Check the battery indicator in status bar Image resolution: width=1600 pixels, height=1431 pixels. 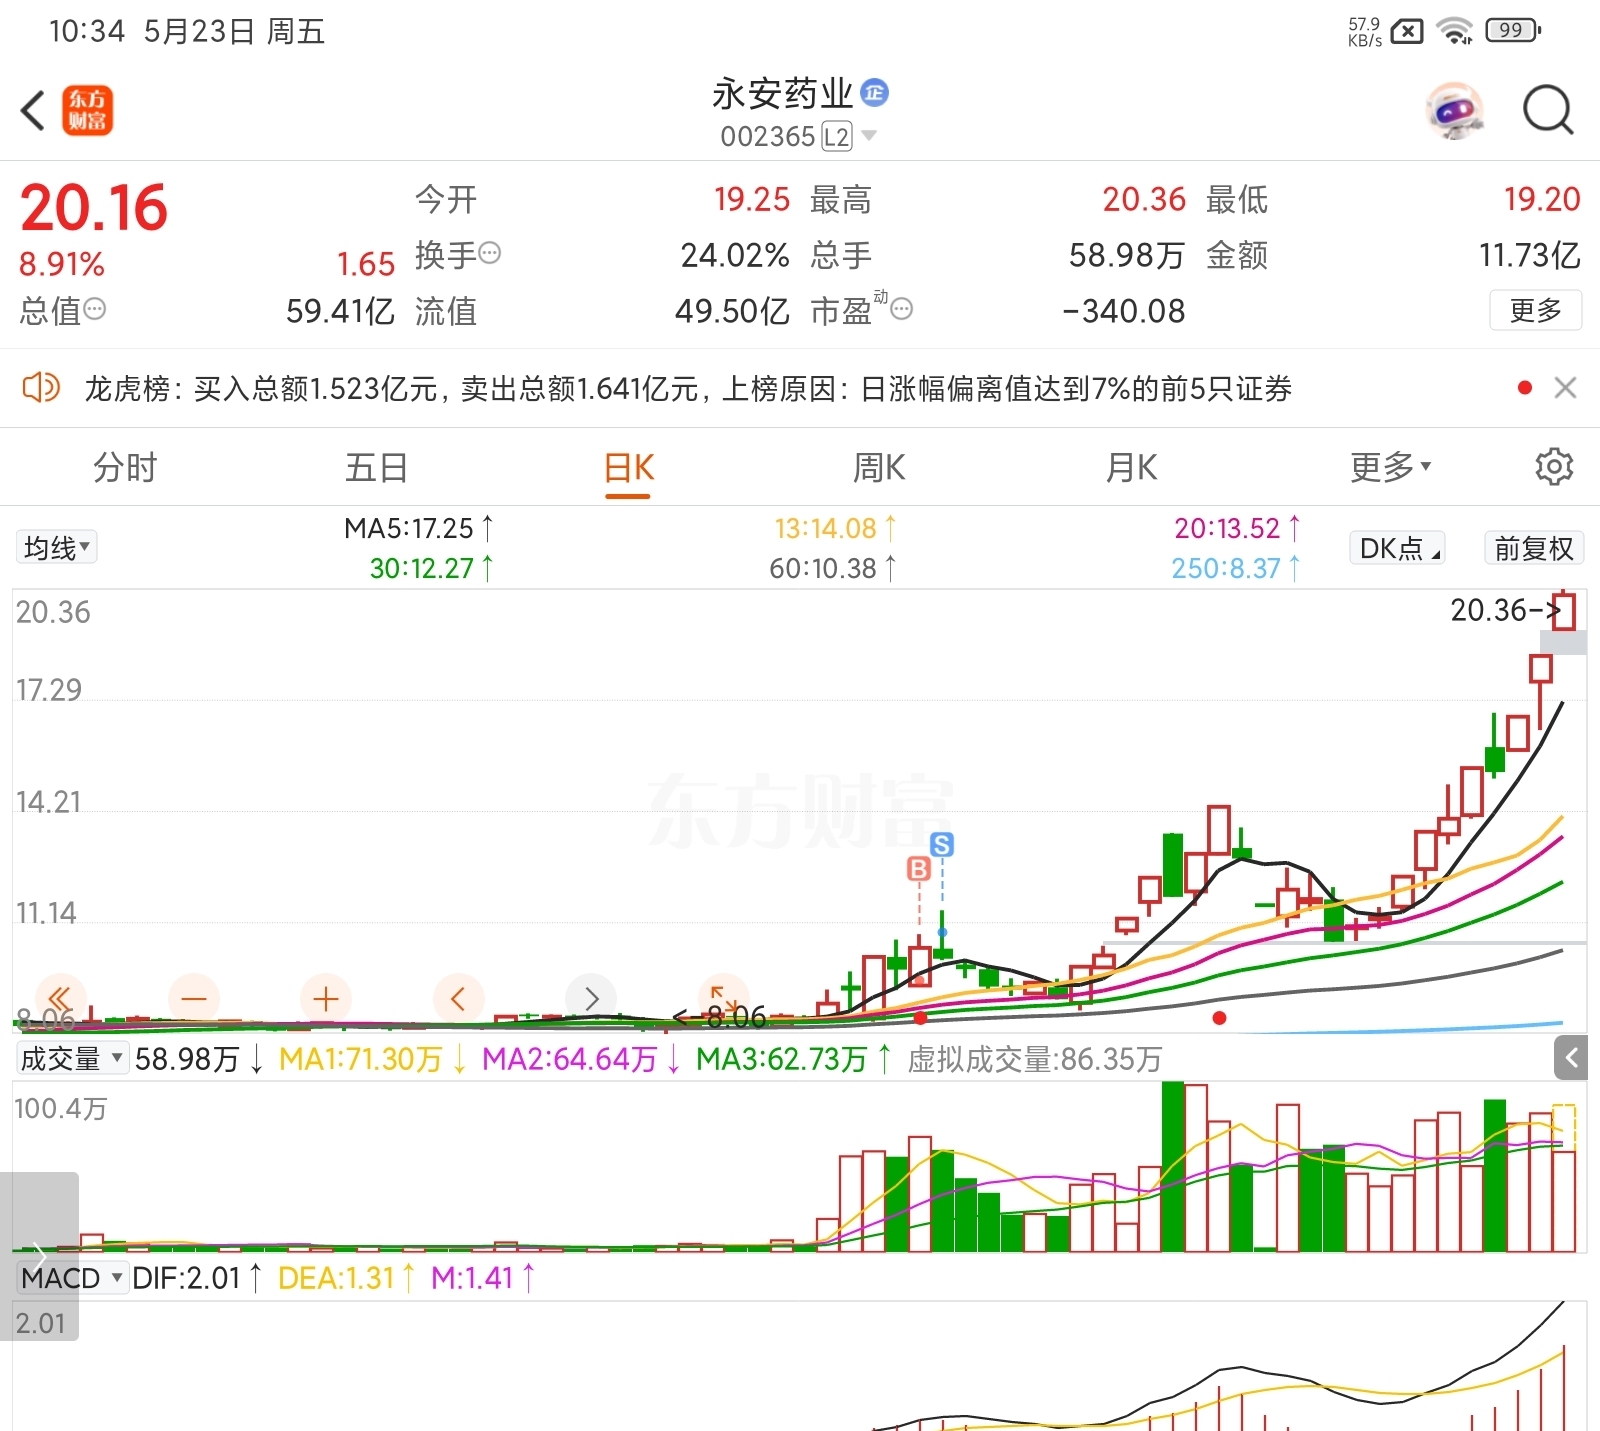click(x=1513, y=31)
